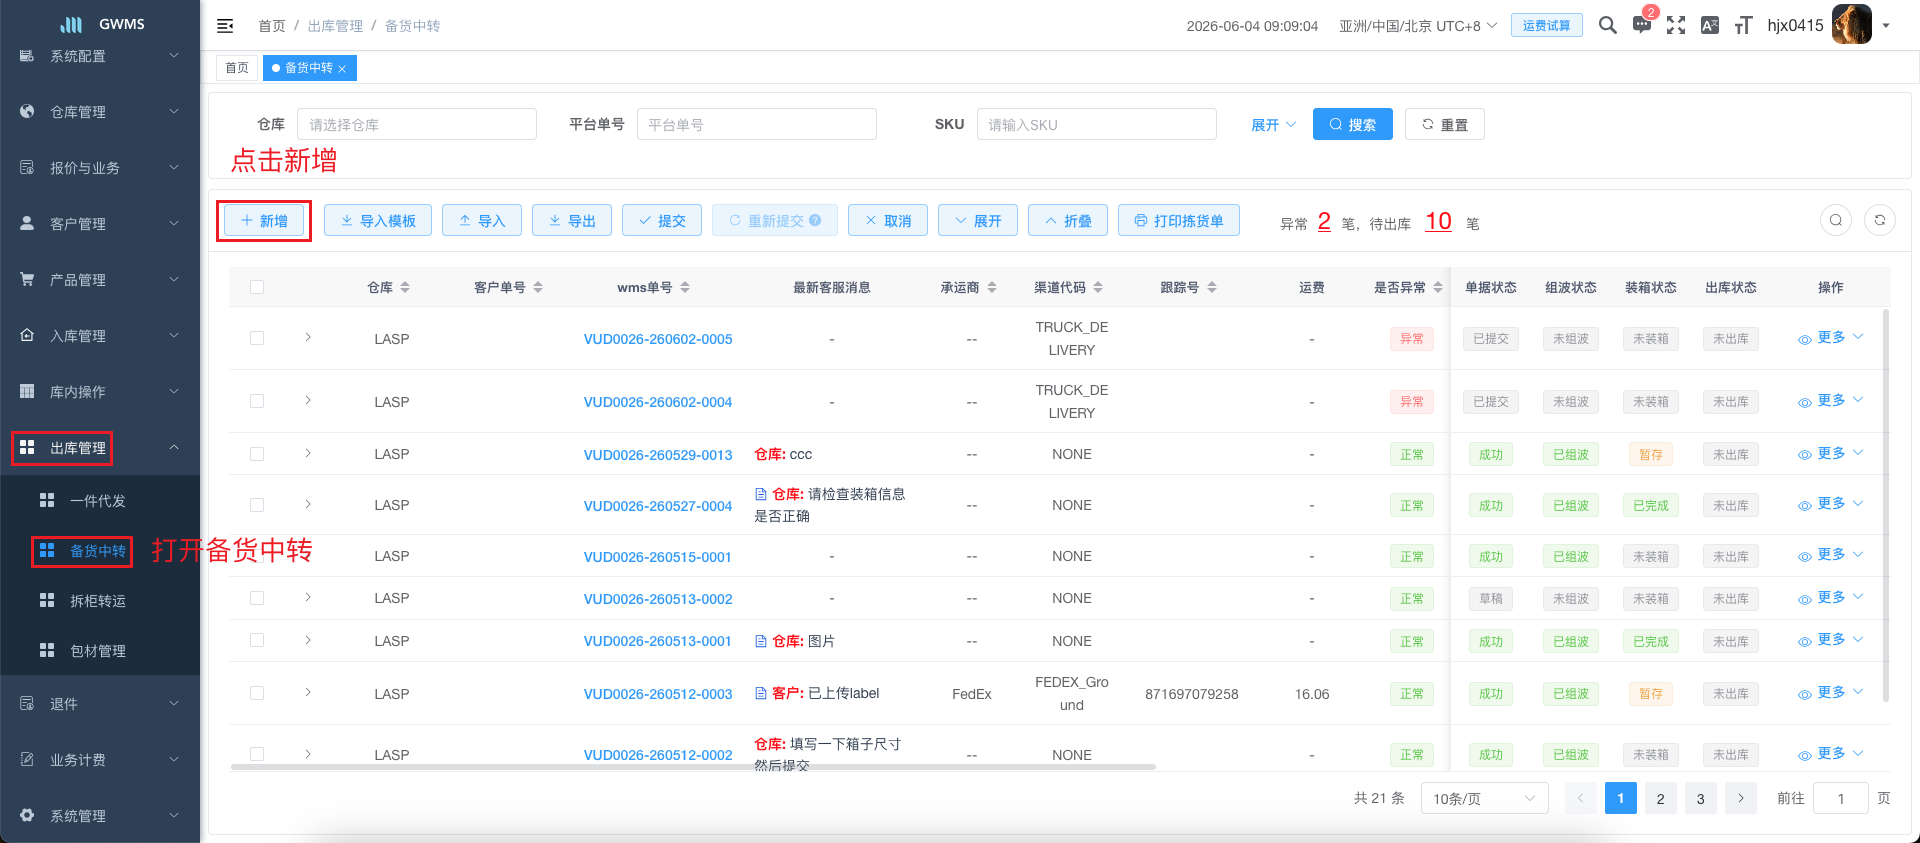Screen dimensions: 1920x843
Task: Click the help icon on 重新提交
Action: pyautogui.click(x=815, y=220)
